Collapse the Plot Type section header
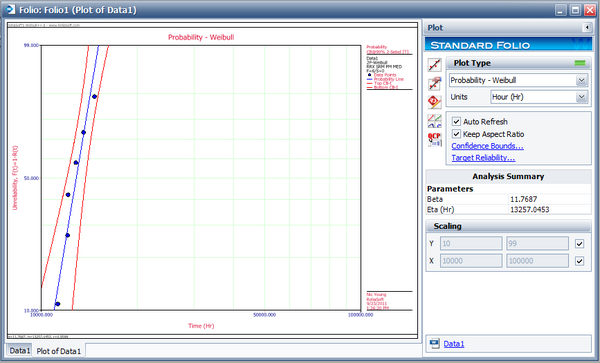This screenshot has height=363, width=600. click(518, 63)
